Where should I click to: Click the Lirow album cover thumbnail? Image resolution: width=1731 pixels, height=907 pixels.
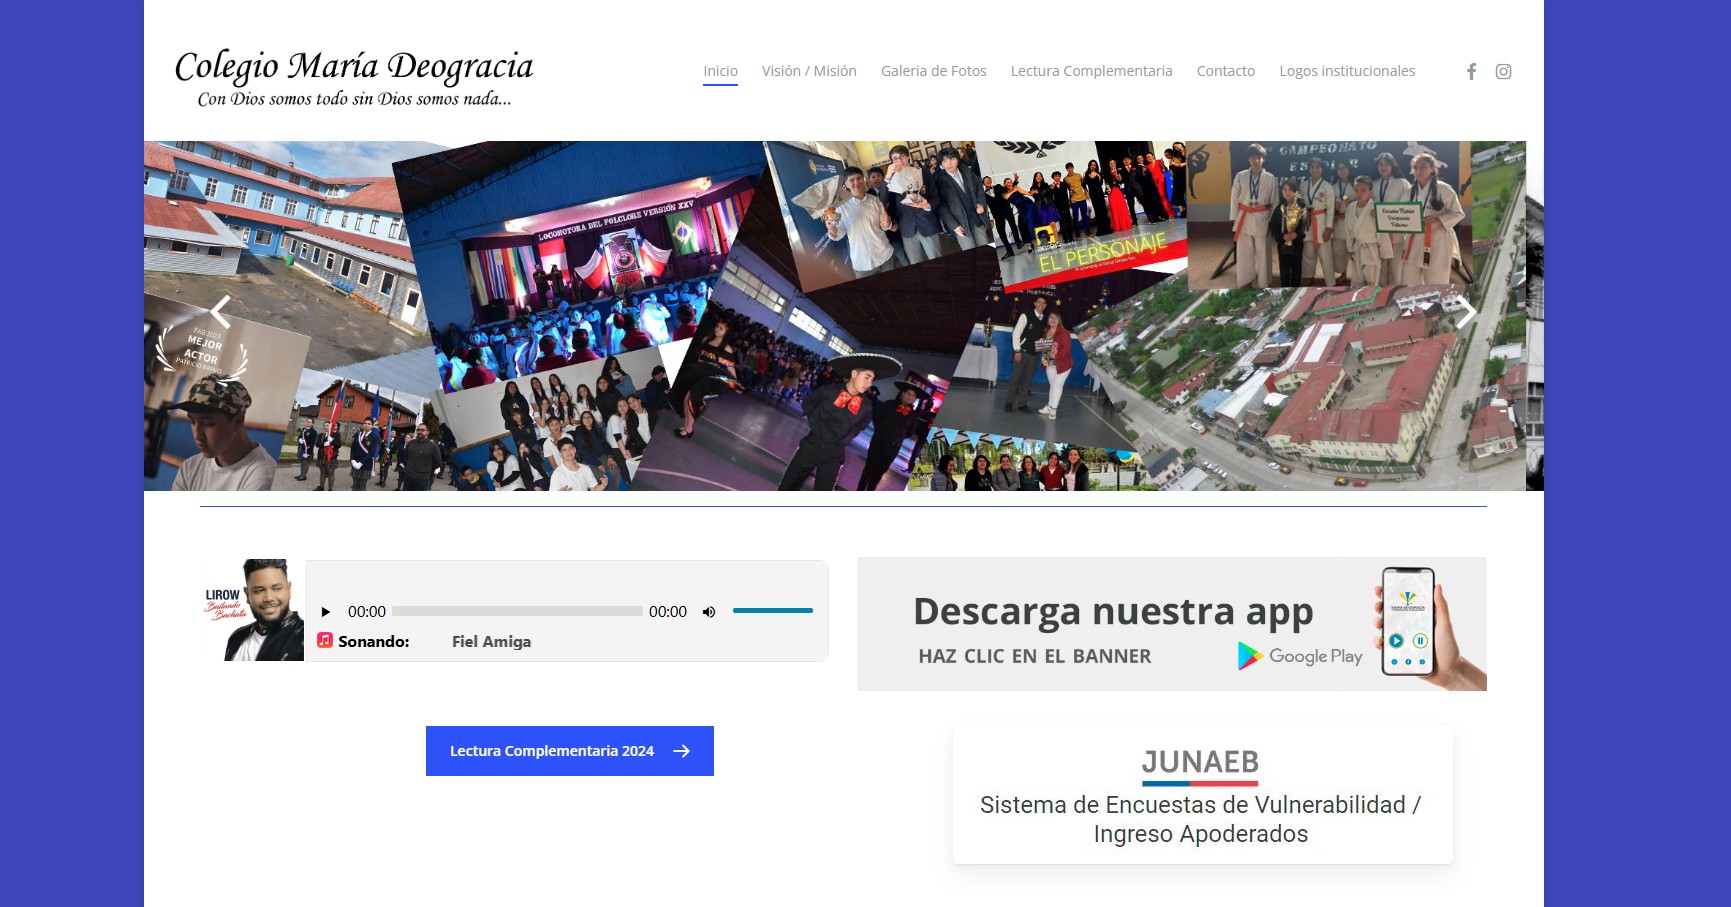coord(253,610)
